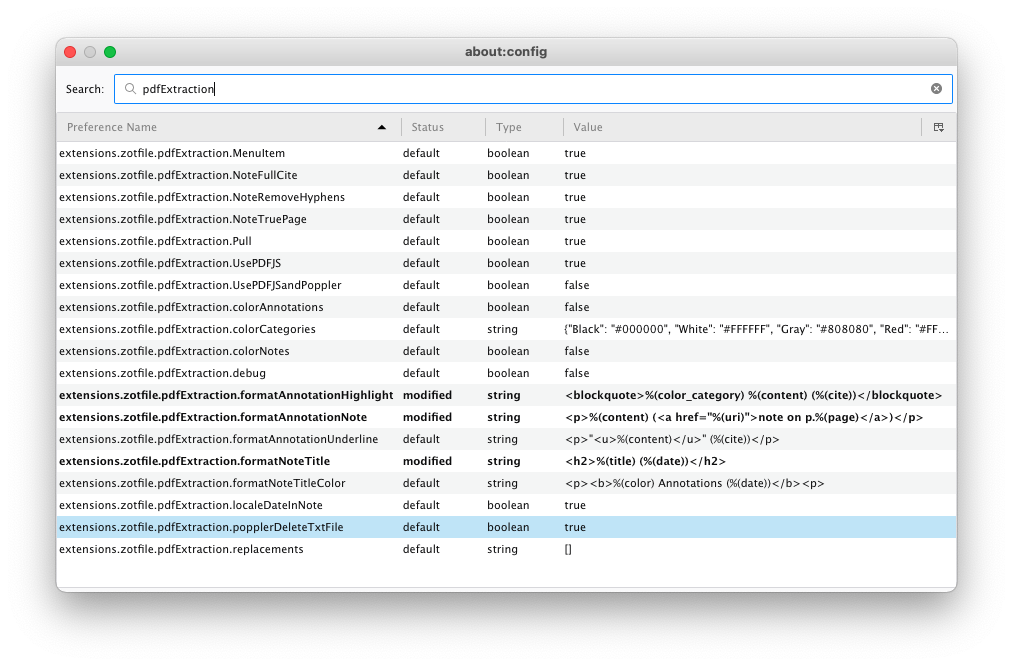Sort by the Status column header

(428, 127)
